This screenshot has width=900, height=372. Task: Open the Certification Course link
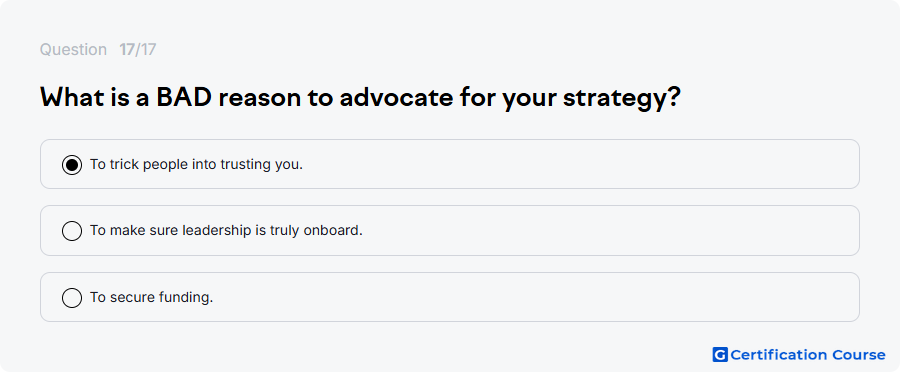(799, 355)
